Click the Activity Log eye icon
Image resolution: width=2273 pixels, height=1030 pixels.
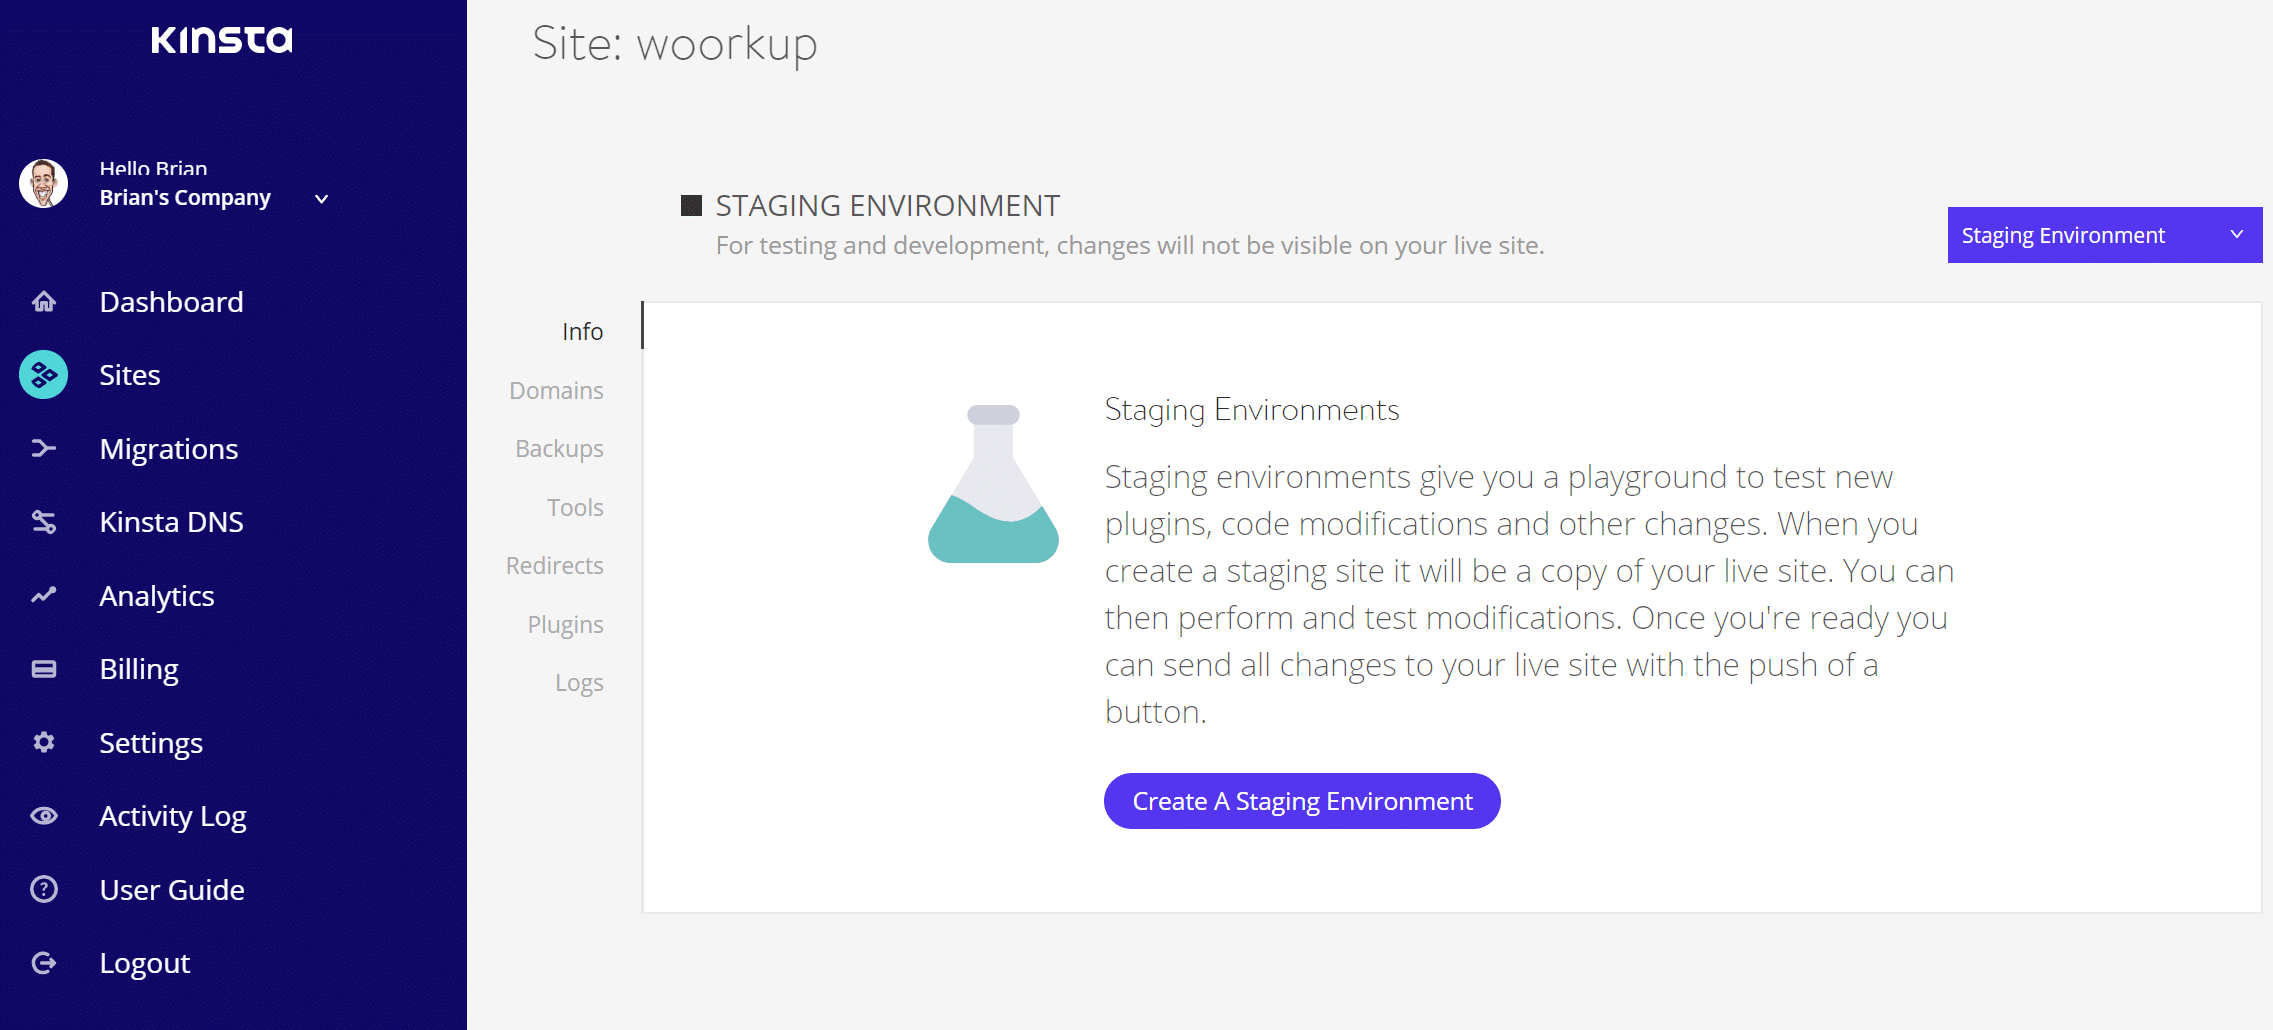[44, 816]
